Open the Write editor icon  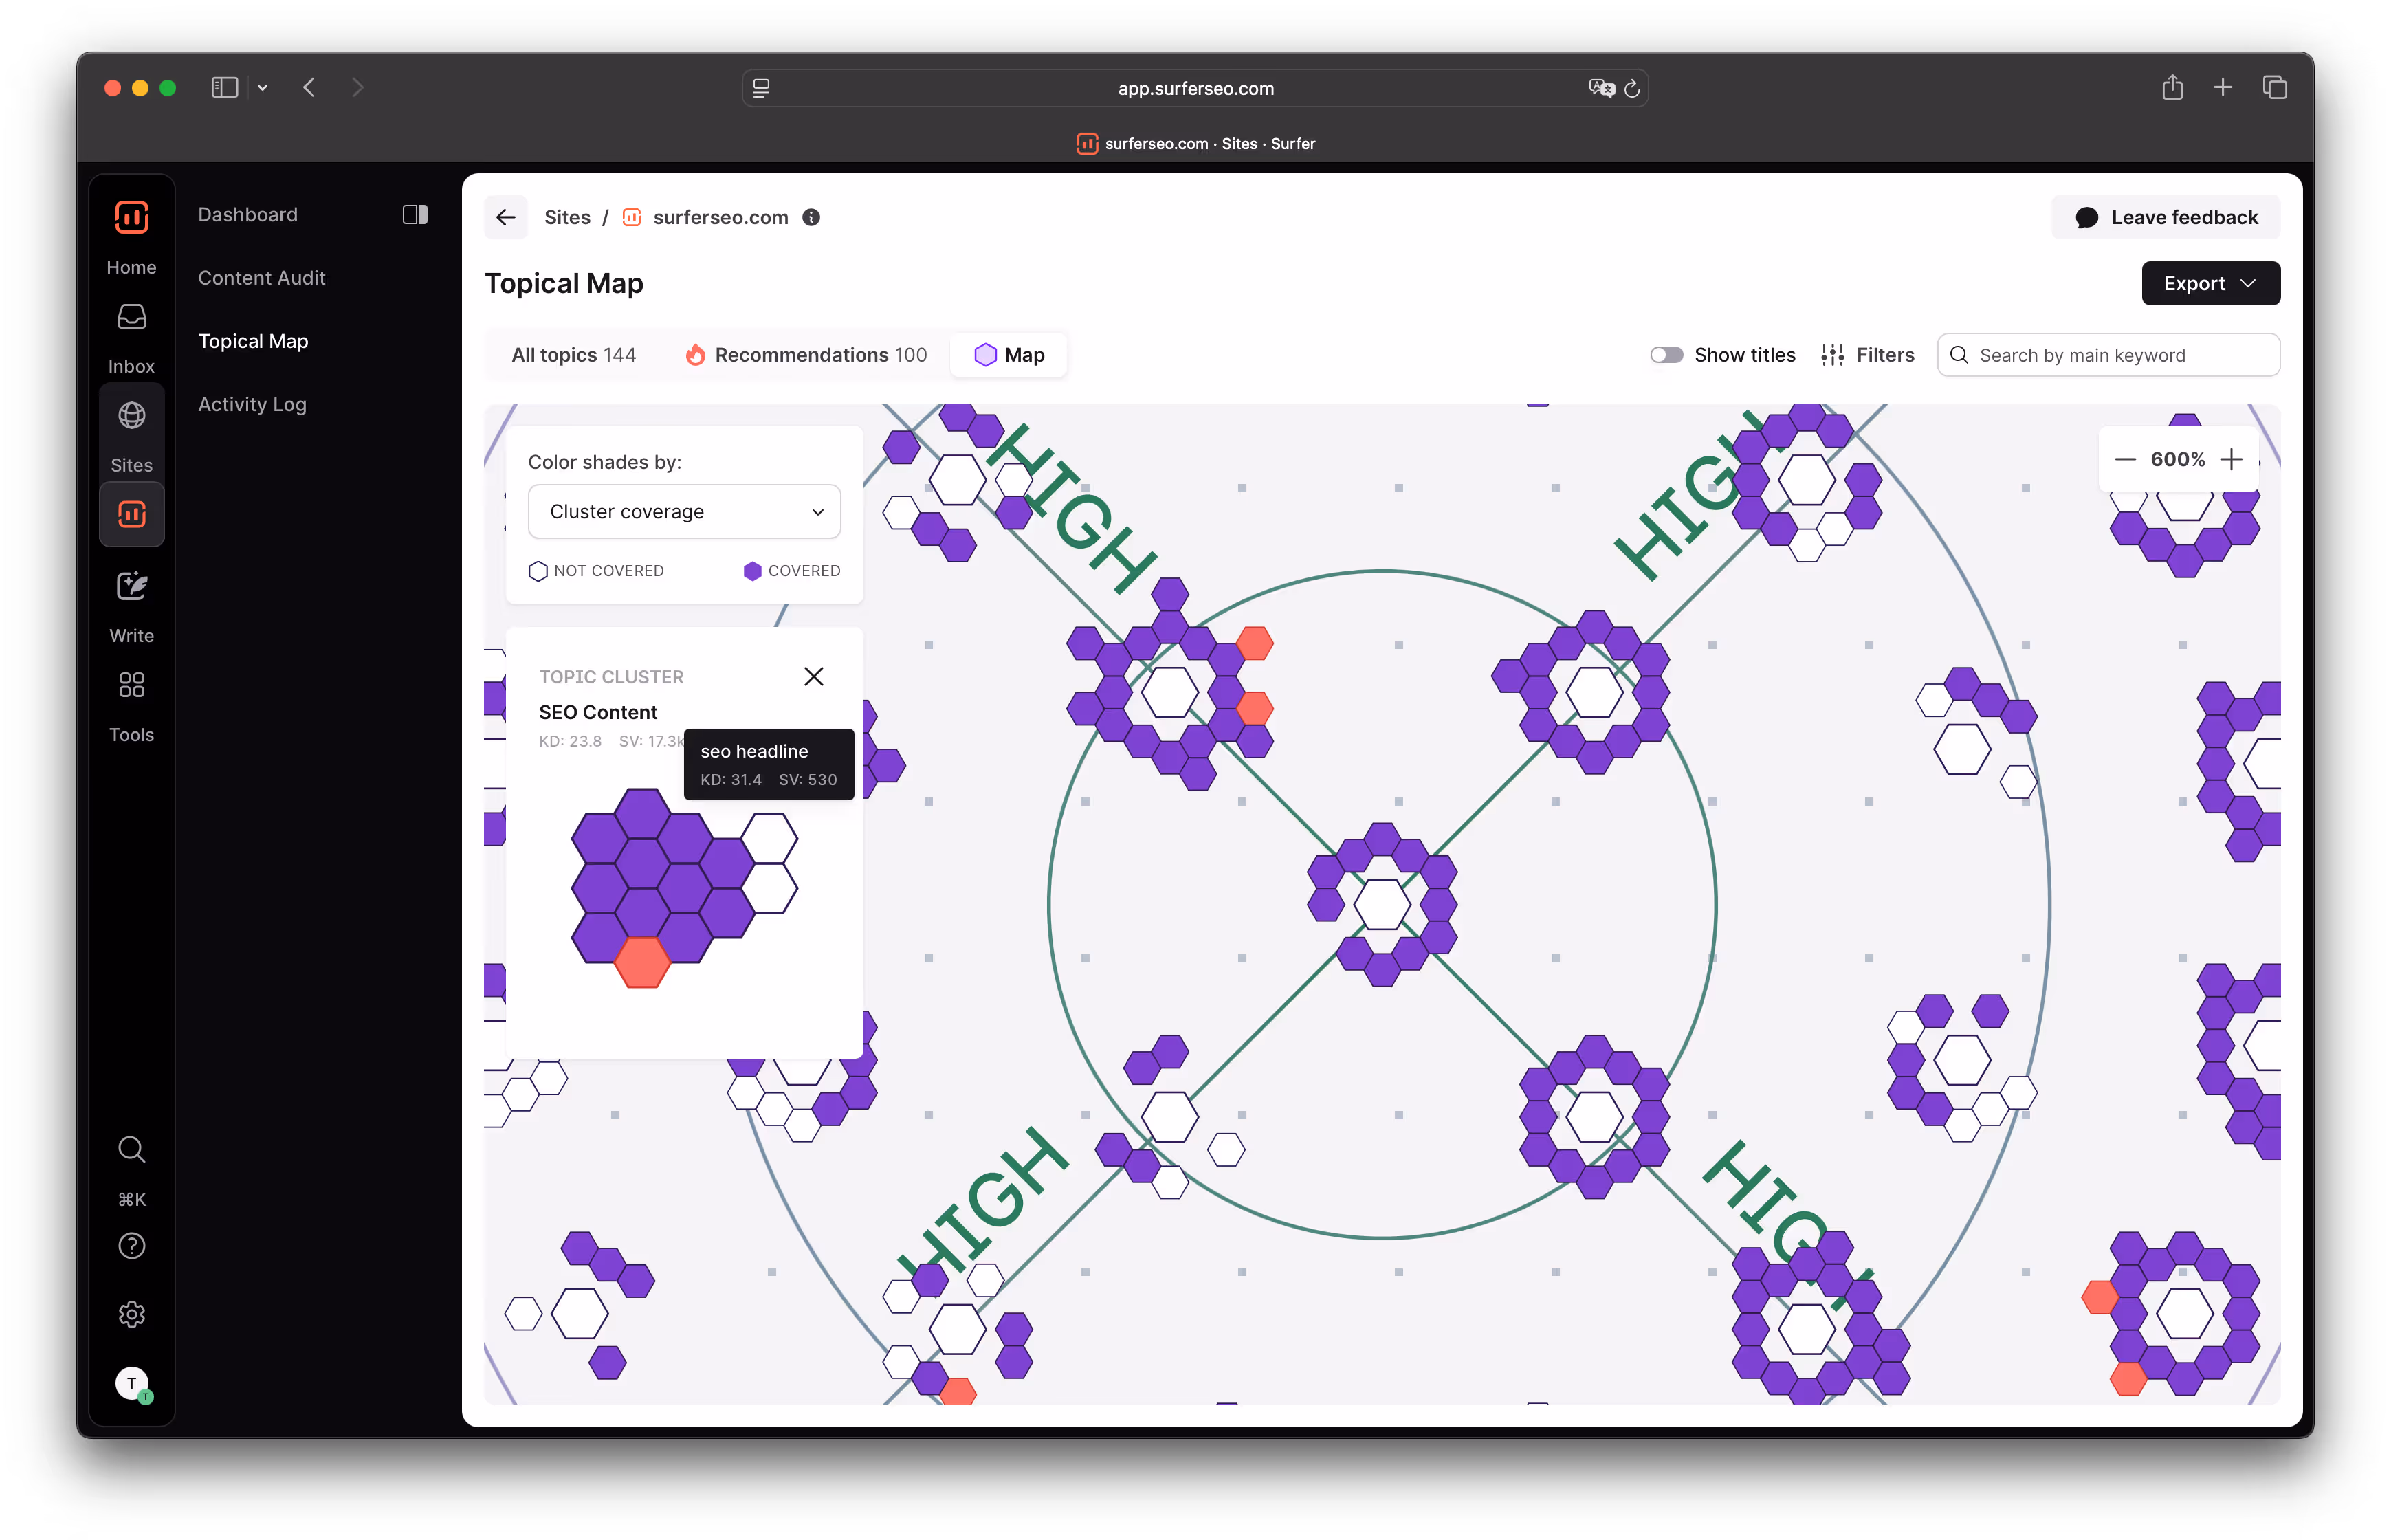pos(131,587)
